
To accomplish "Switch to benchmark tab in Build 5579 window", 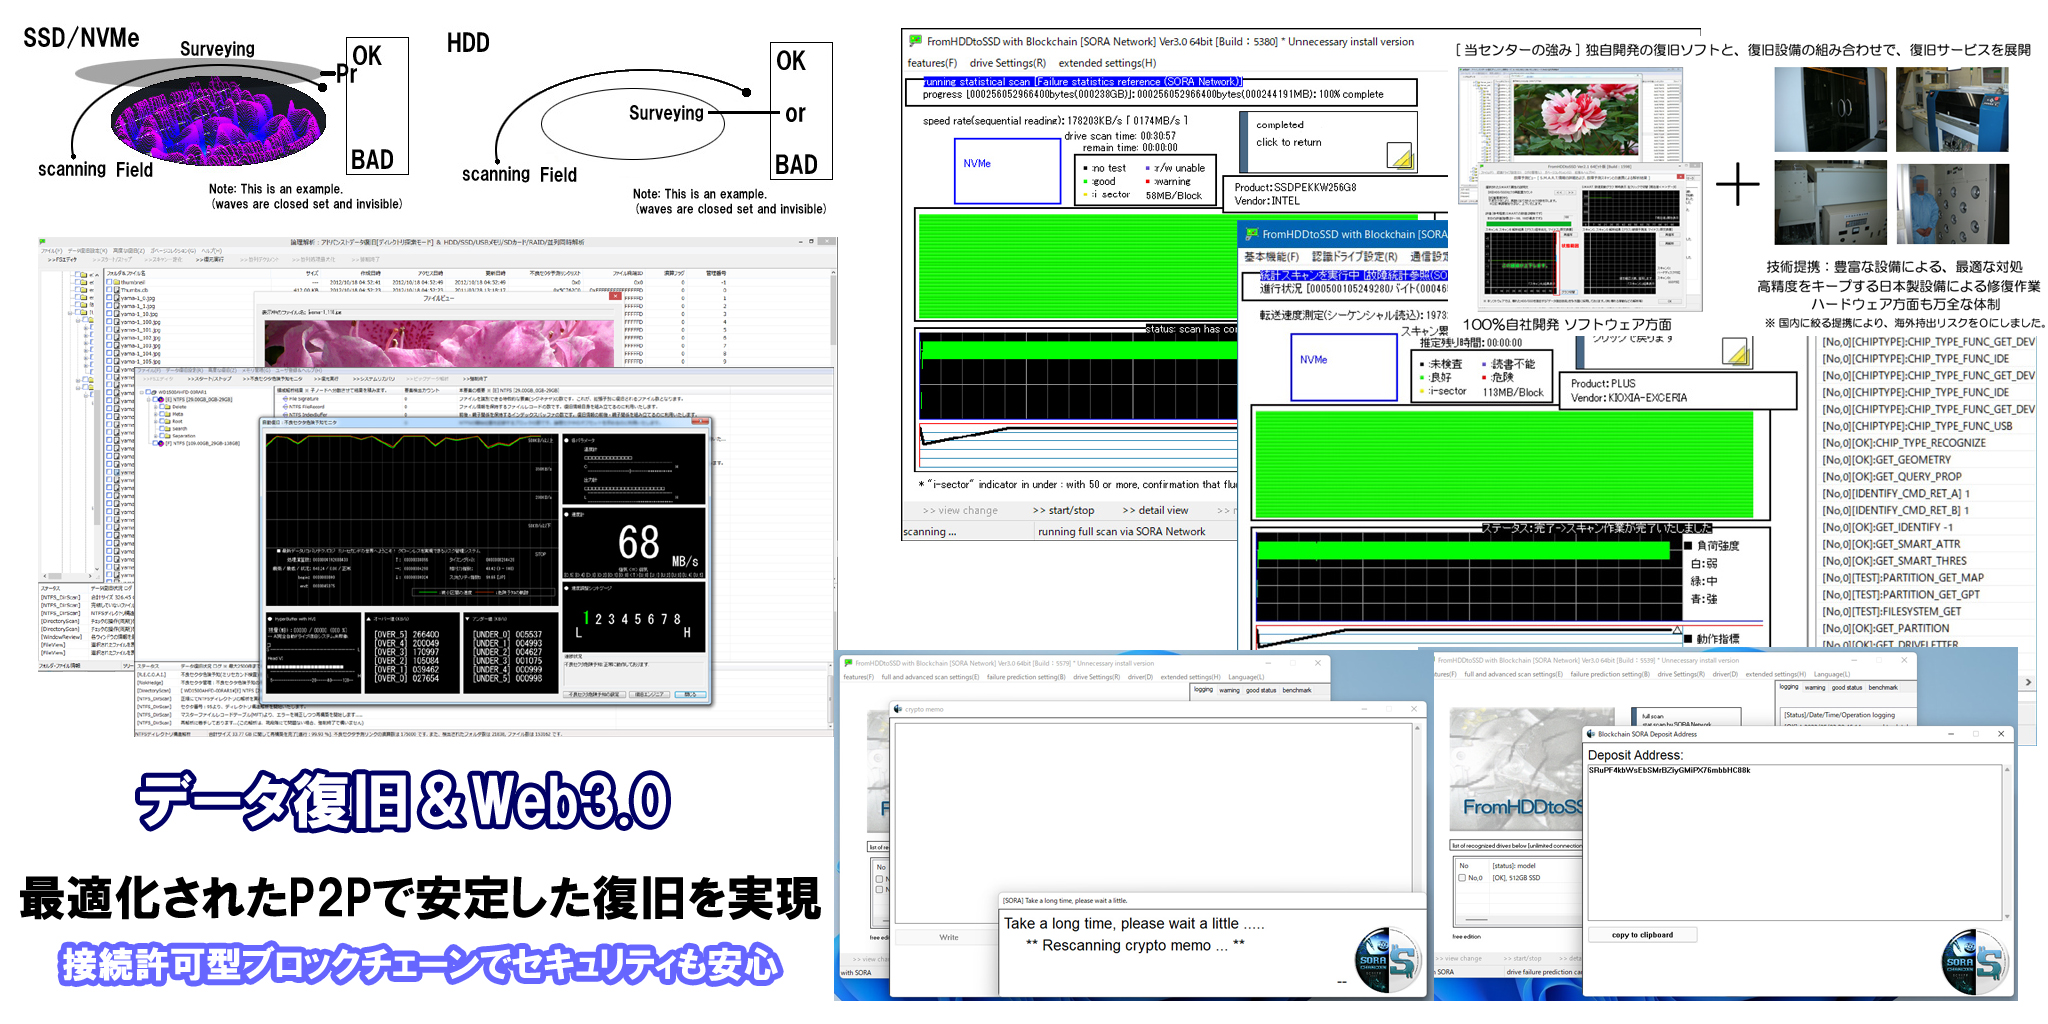I will [x=1297, y=690].
